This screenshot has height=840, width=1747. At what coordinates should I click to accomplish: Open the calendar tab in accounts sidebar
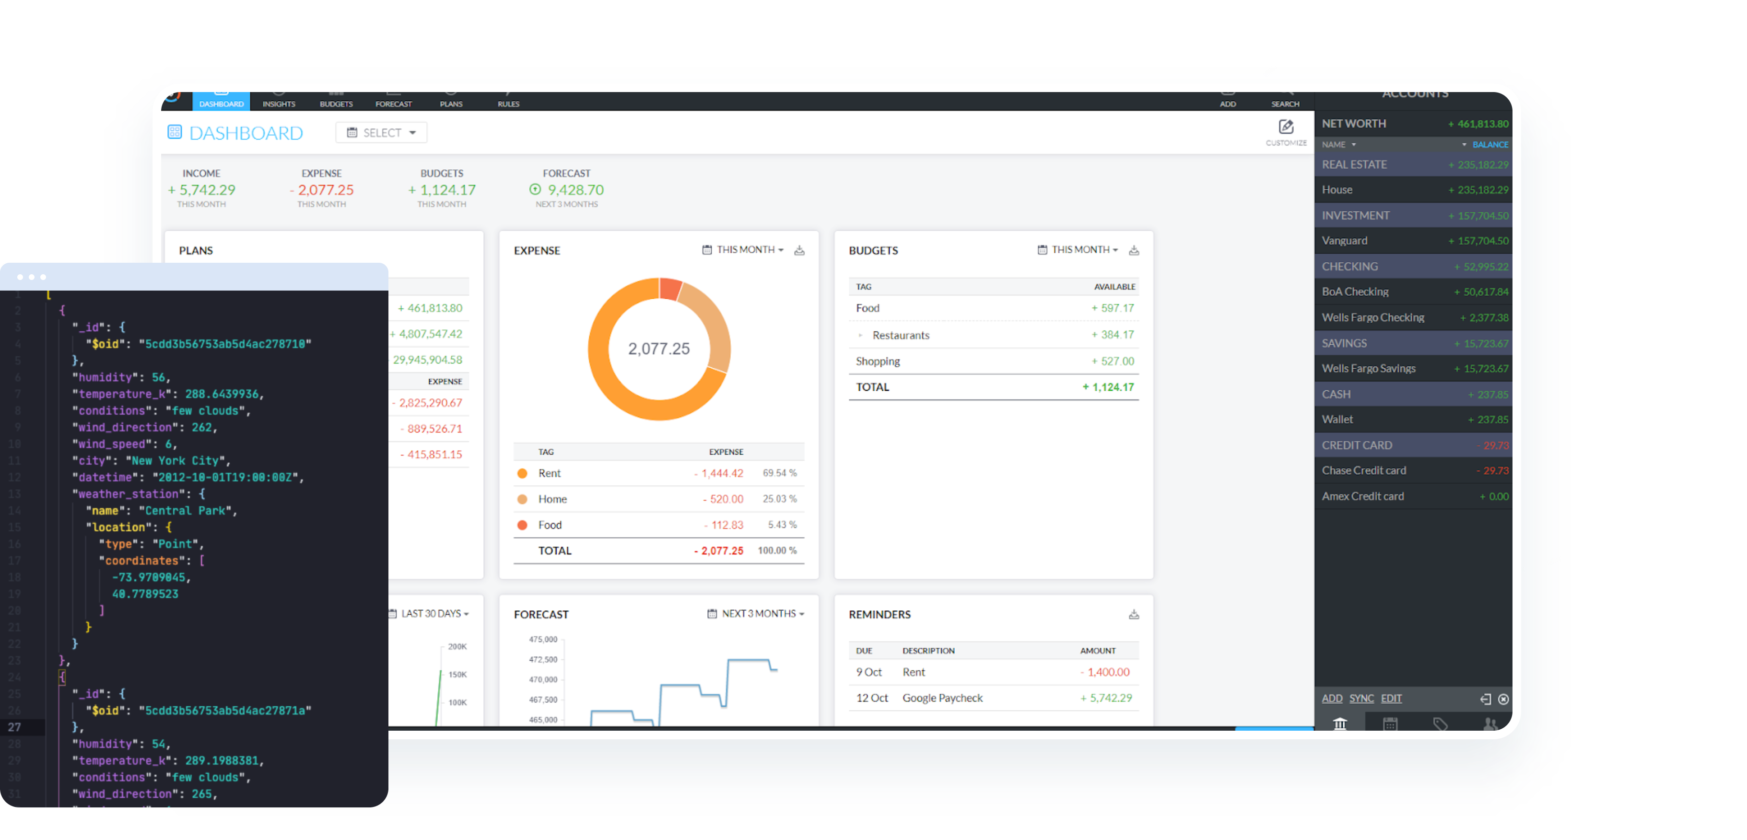coord(1390,724)
